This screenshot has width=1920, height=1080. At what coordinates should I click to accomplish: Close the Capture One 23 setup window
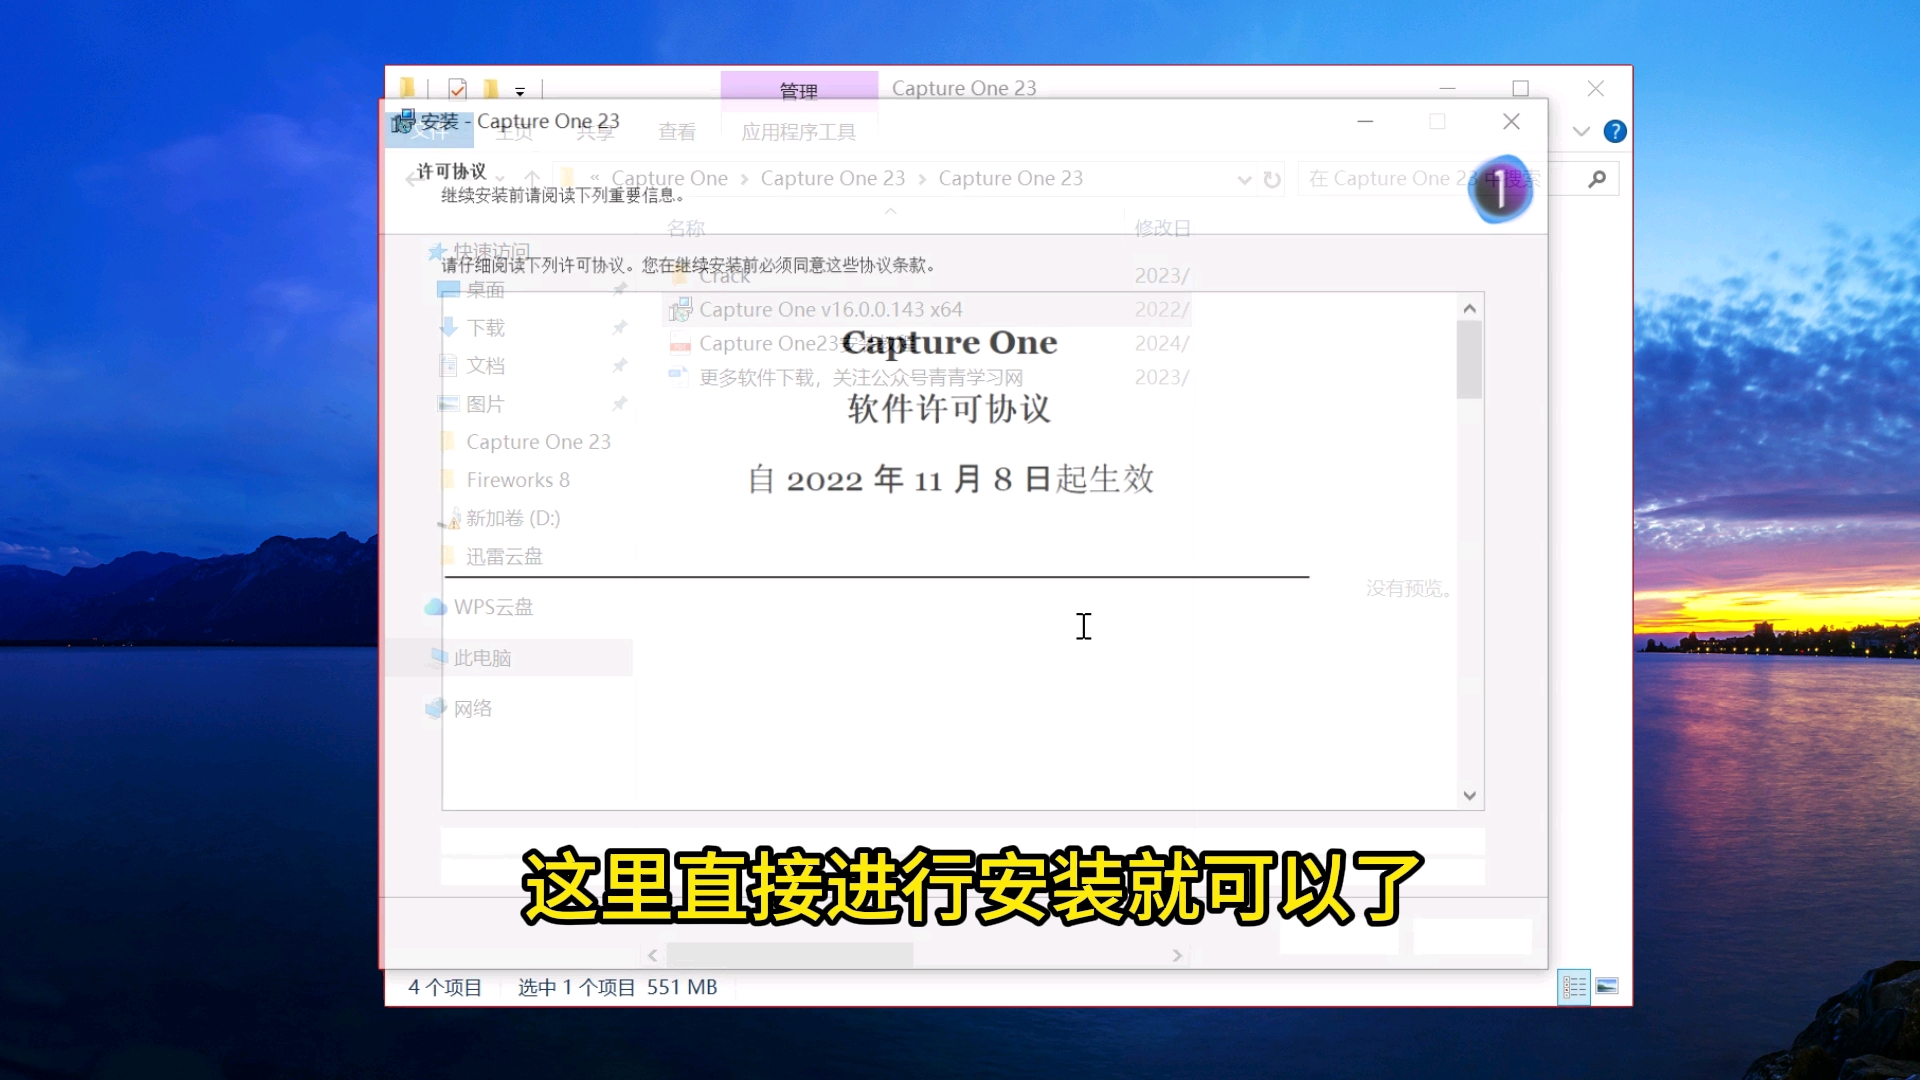pyautogui.click(x=1511, y=121)
